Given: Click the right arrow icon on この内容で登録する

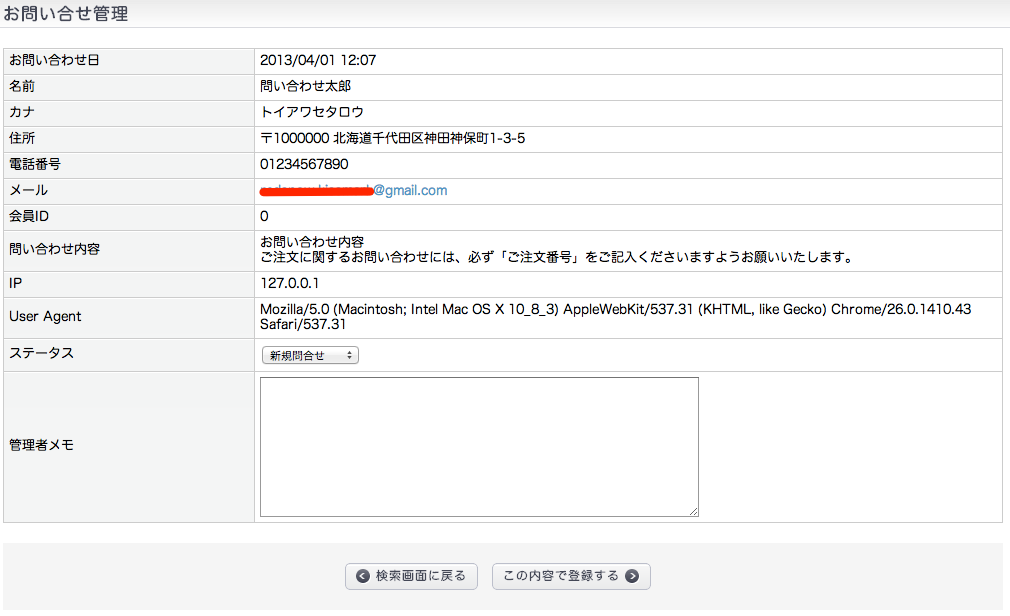Looking at the screenshot, I should coord(633,576).
